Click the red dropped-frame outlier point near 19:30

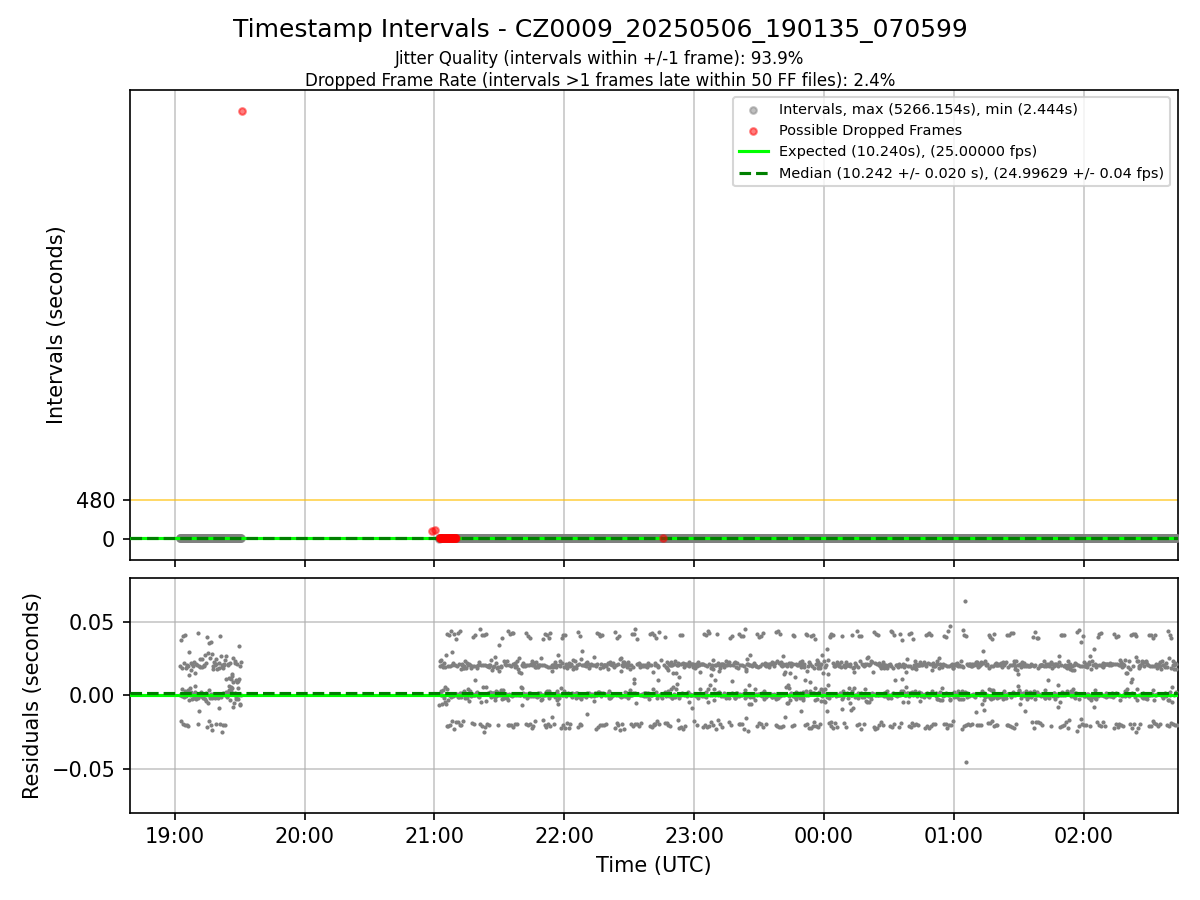[x=242, y=111]
